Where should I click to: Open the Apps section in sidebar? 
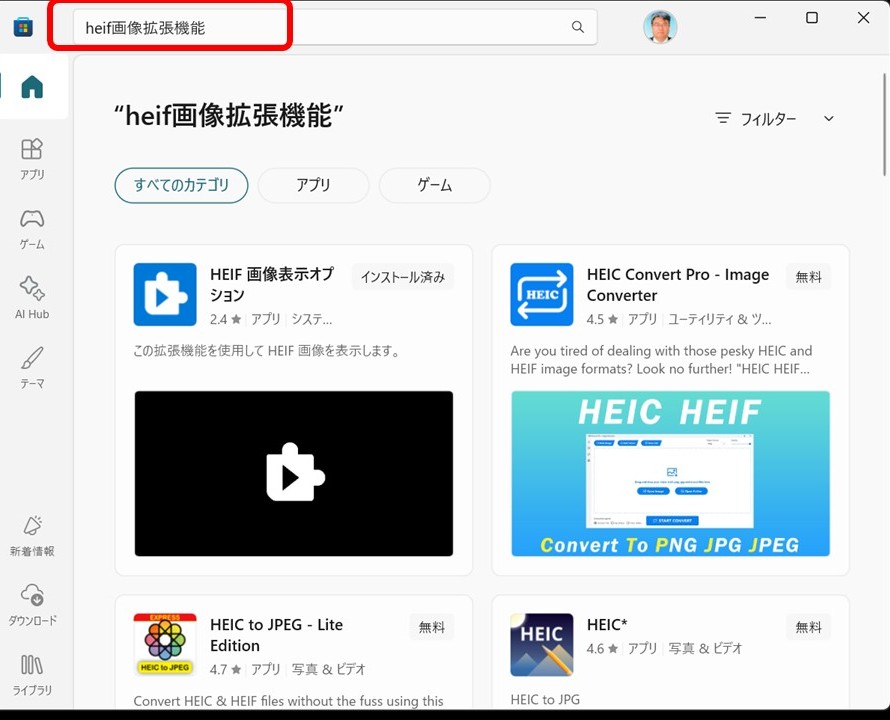coord(32,158)
